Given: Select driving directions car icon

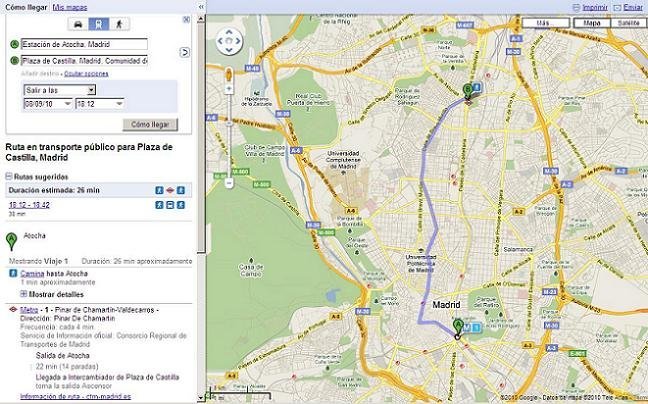Looking at the screenshot, I should click(78, 24).
